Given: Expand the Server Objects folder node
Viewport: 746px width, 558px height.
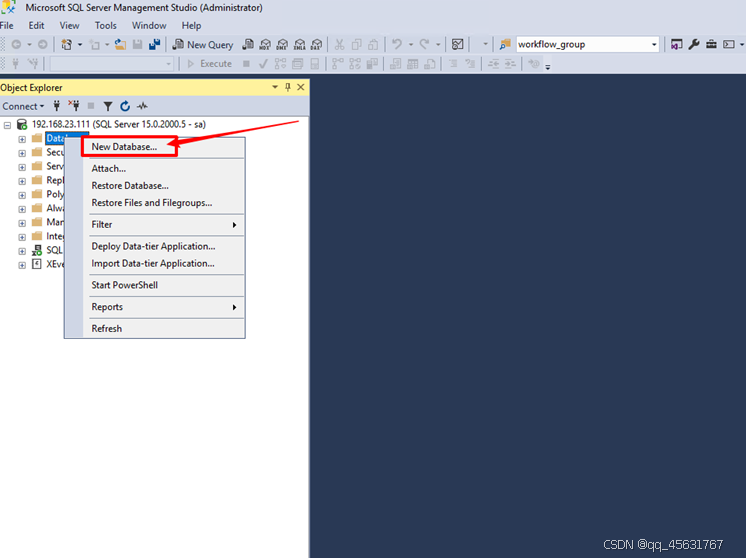Looking at the screenshot, I should 22,167.
